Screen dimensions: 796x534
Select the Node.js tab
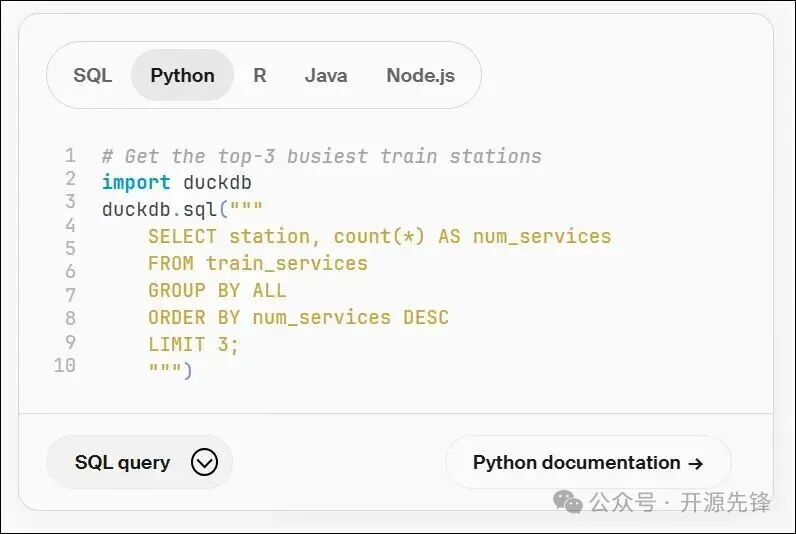coord(420,75)
